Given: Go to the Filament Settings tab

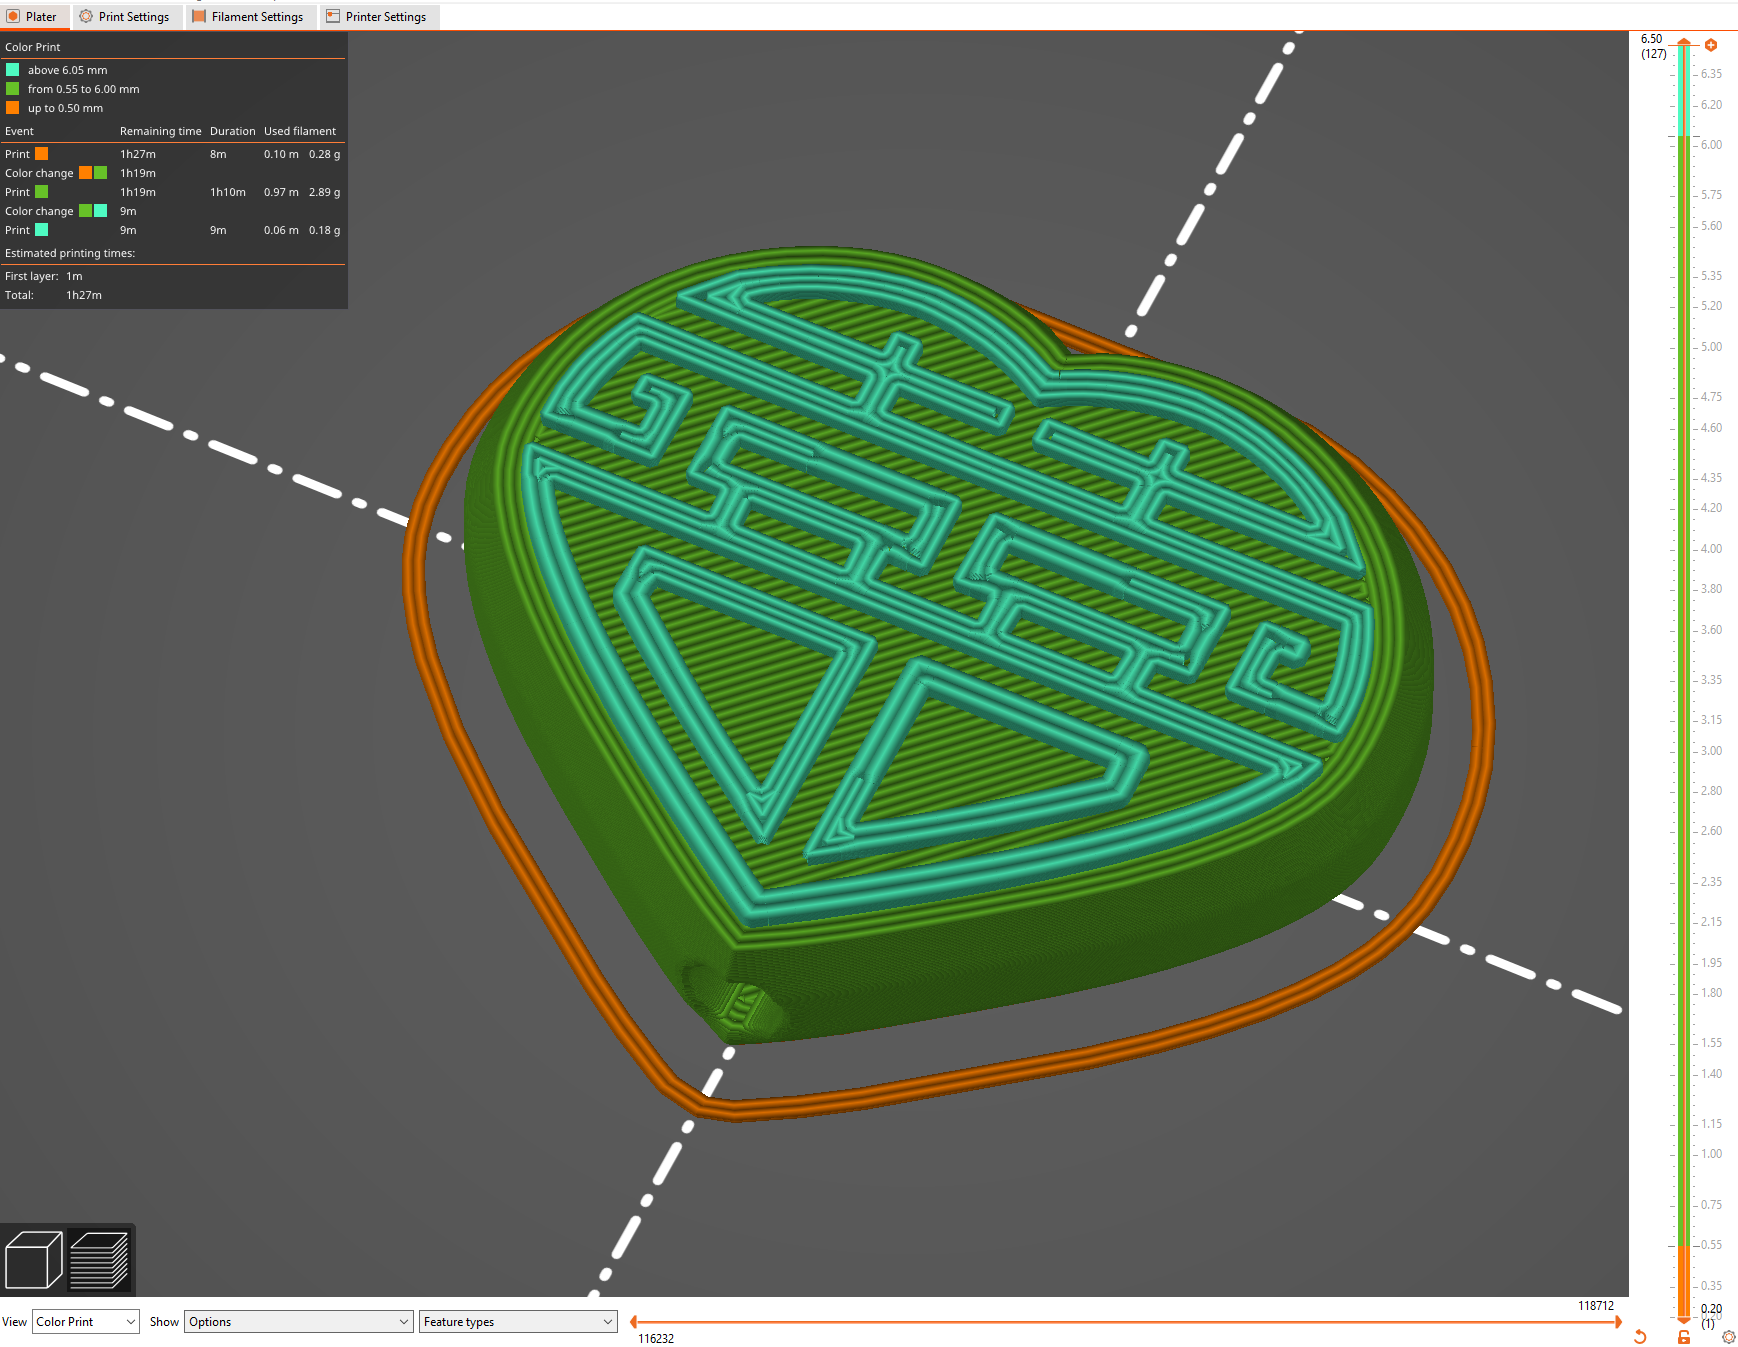Looking at the screenshot, I should pos(248,17).
